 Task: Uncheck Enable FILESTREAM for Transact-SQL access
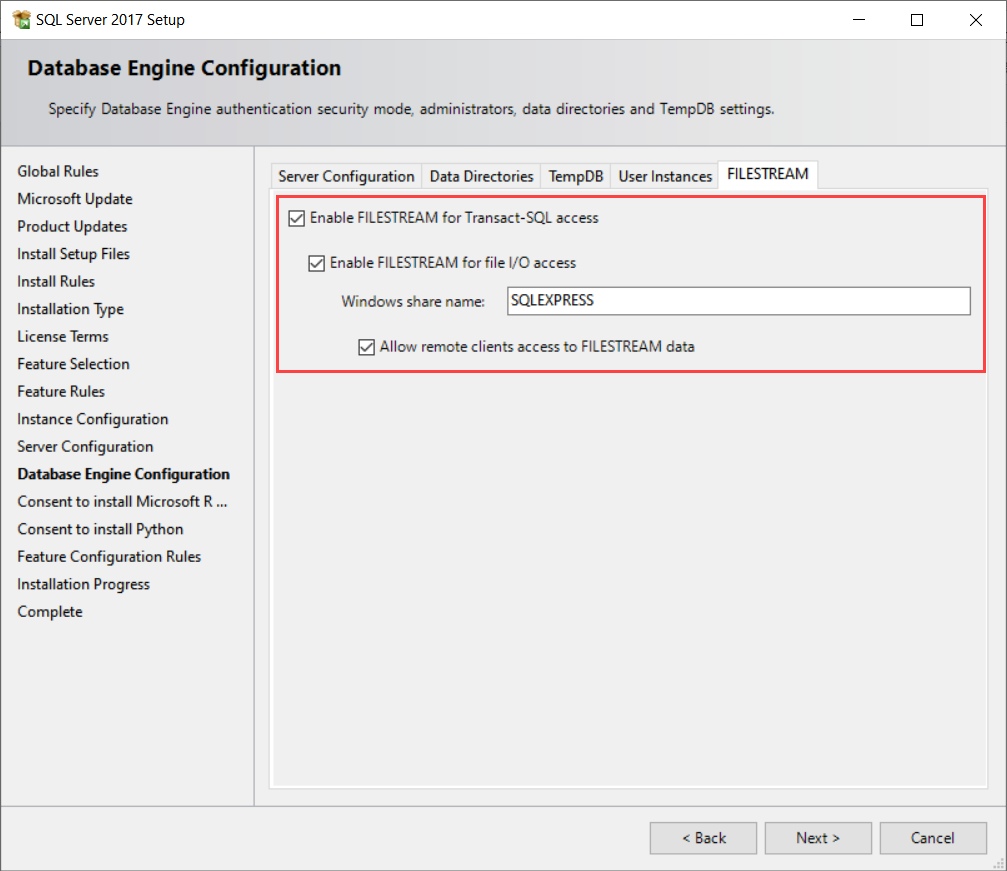pos(296,218)
